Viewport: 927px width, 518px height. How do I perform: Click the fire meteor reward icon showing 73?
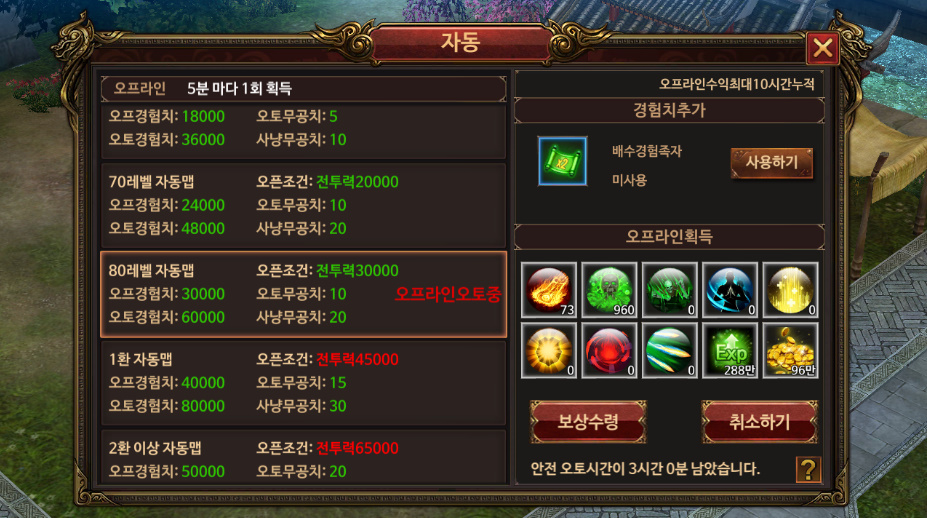(x=549, y=290)
